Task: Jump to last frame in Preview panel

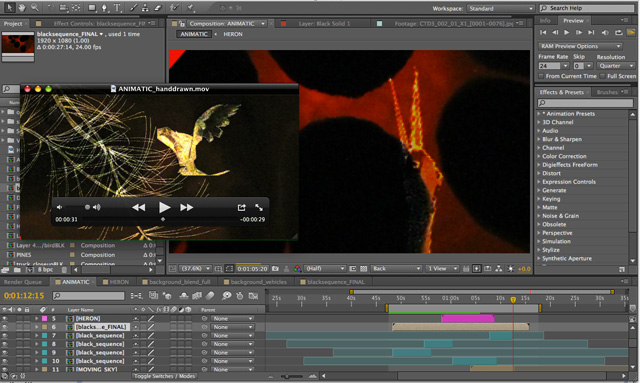Action: [591, 32]
